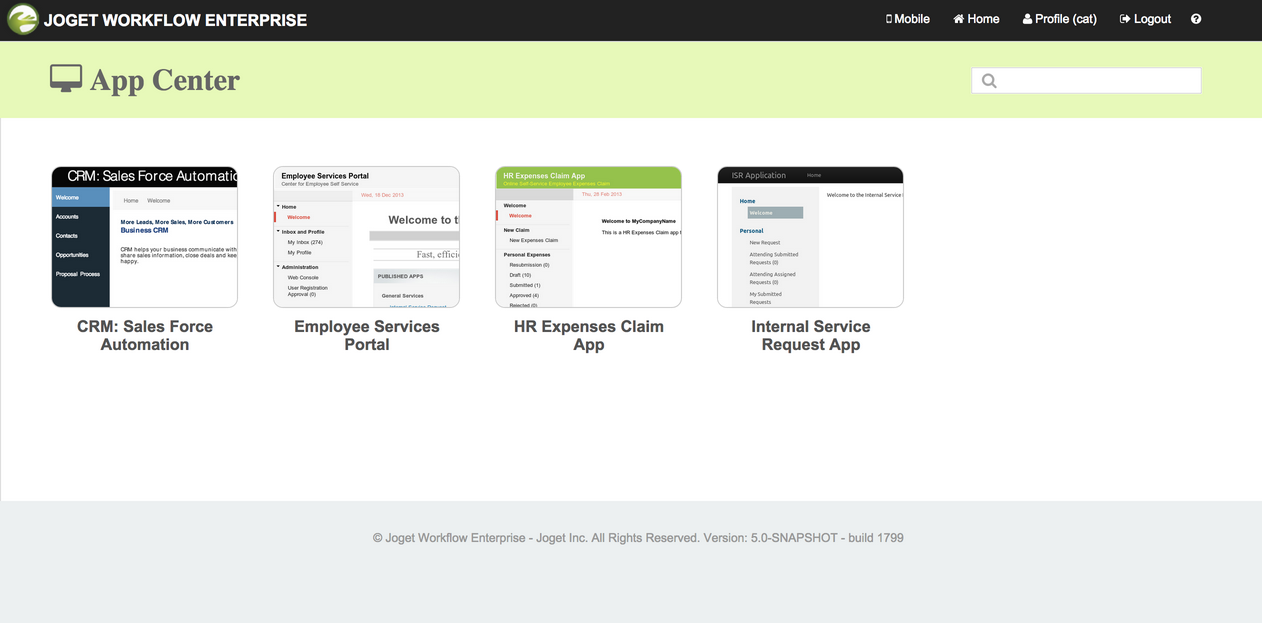Viewport: 1262px width, 623px height.
Task: Click Employee Services Portal title
Action: pos(367,335)
